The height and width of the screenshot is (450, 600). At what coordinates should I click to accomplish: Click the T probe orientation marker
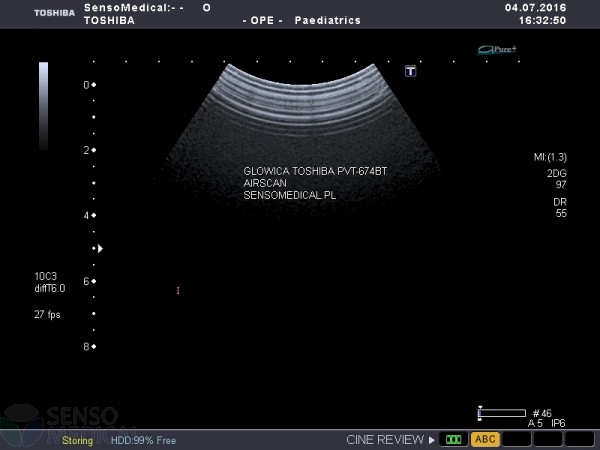tap(410, 71)
